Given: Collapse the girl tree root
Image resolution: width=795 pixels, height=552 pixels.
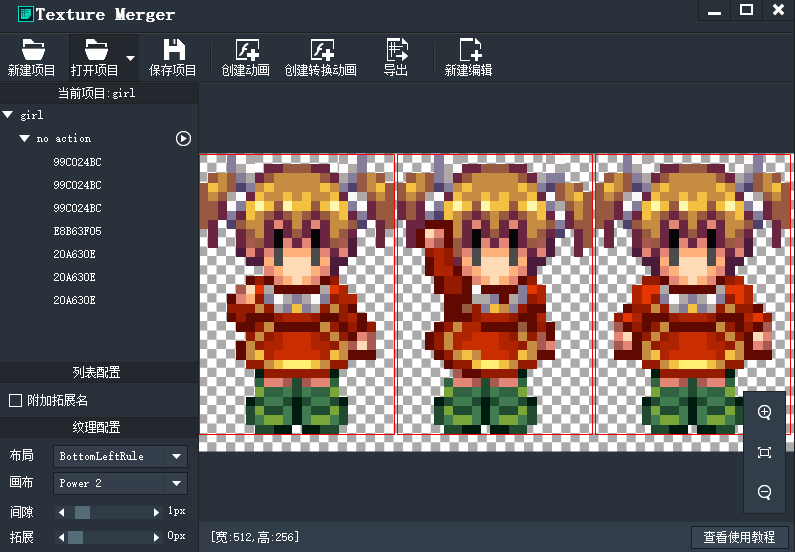Looking at the screenshot, I should click(8, 115).
